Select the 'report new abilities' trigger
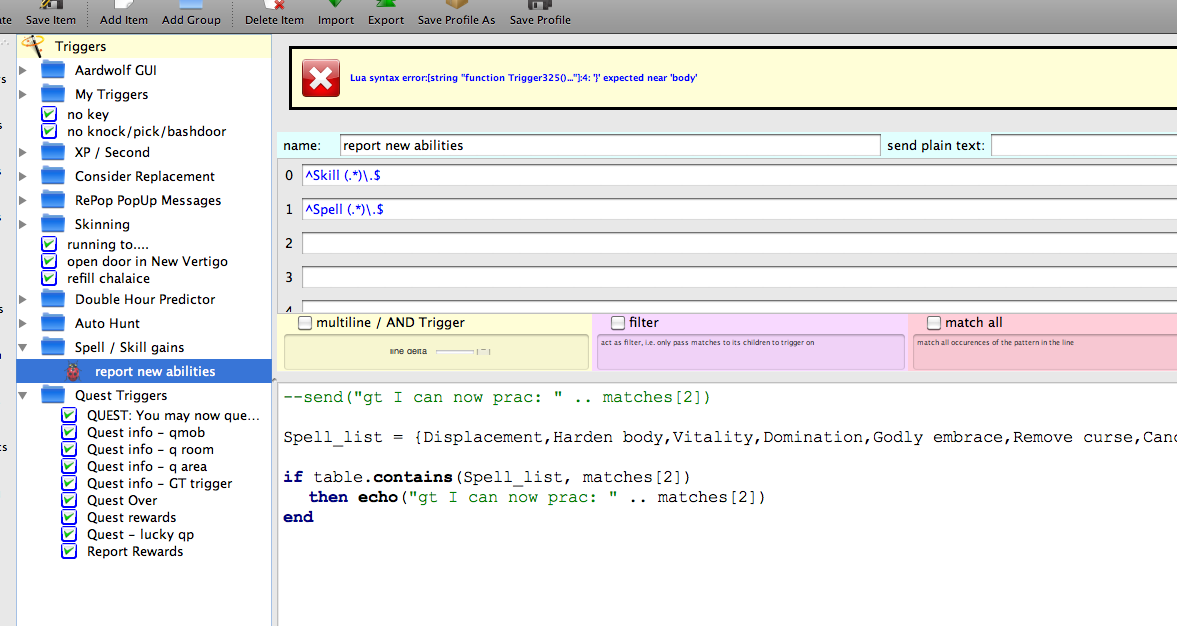The width and height of the screenshot is (1177, 626). point(155,372)
